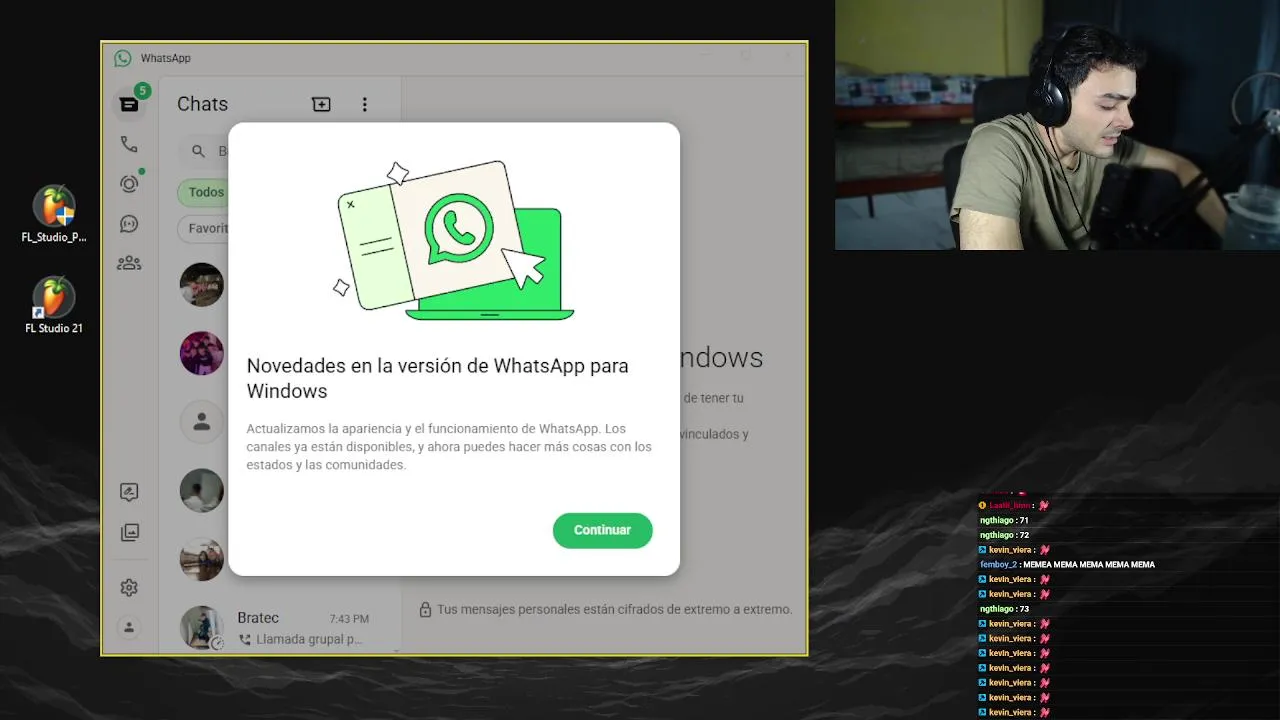This screenshot has height=720, width=1280.
Task: Select the Todos filter chip
Action: tap(203, 192)
